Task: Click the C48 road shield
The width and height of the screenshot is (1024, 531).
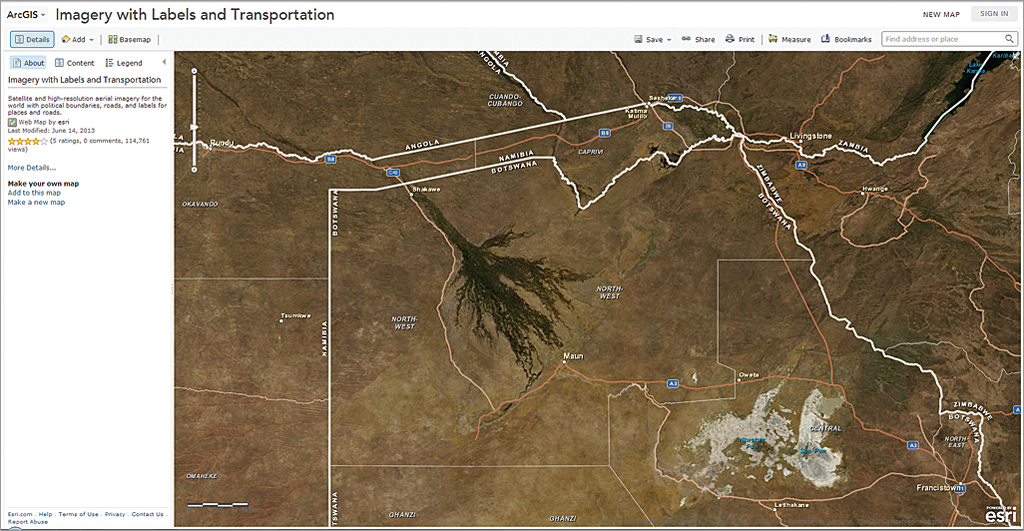Action: click(392, 172)
